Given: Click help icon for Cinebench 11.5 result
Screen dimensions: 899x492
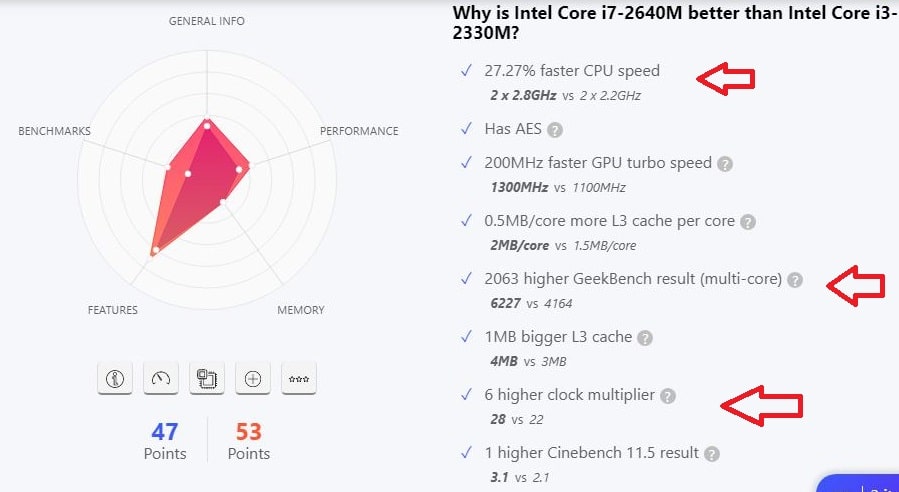Looking at the screenshot, I should click(712, 454).
